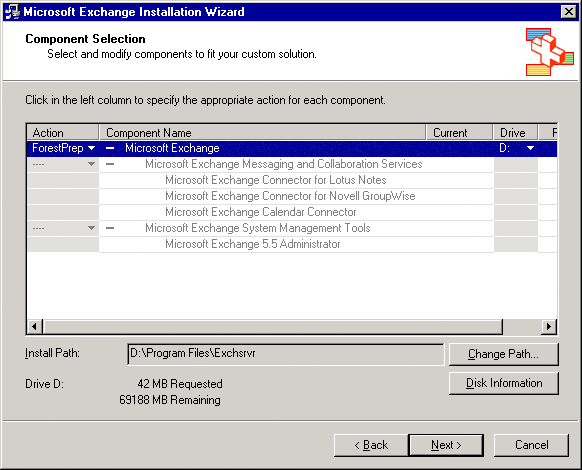The height and width of the screenshot is (470, 582).
Task: Click the Install Path field
Action: (285, 354)
